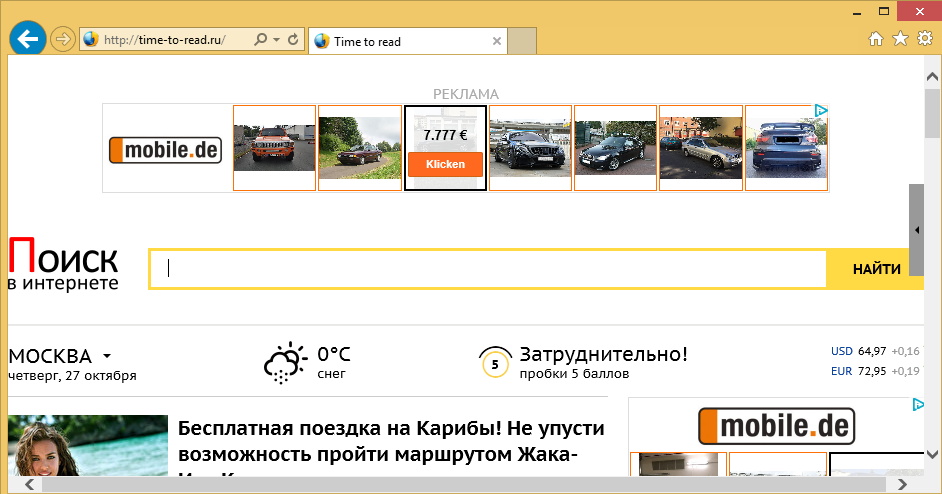Click the browser back arrow button
Screen dimensions: 942x494
point(28,40)
